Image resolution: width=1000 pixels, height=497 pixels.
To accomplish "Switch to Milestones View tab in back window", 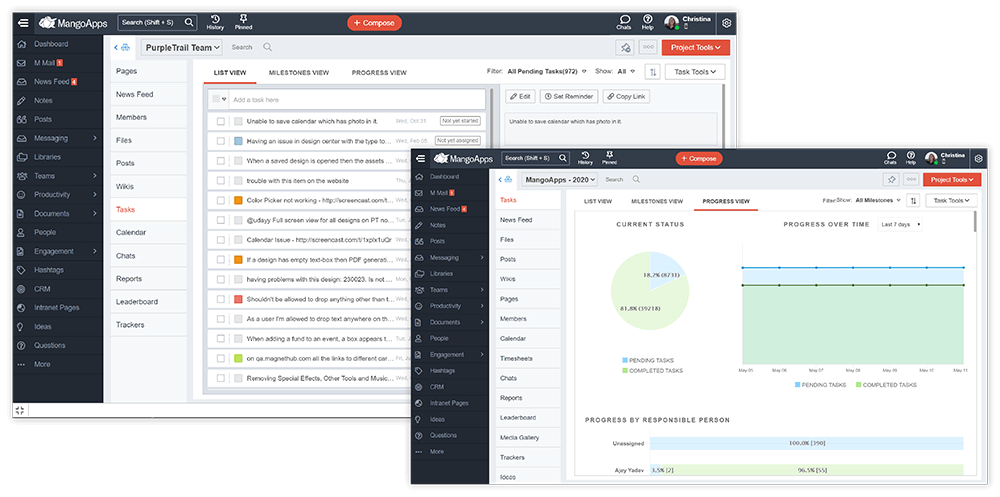I will click(x=299, y=73).
